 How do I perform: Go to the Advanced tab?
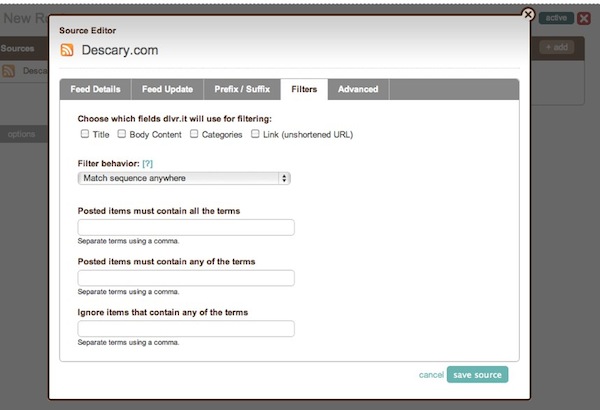coord(358,89)
